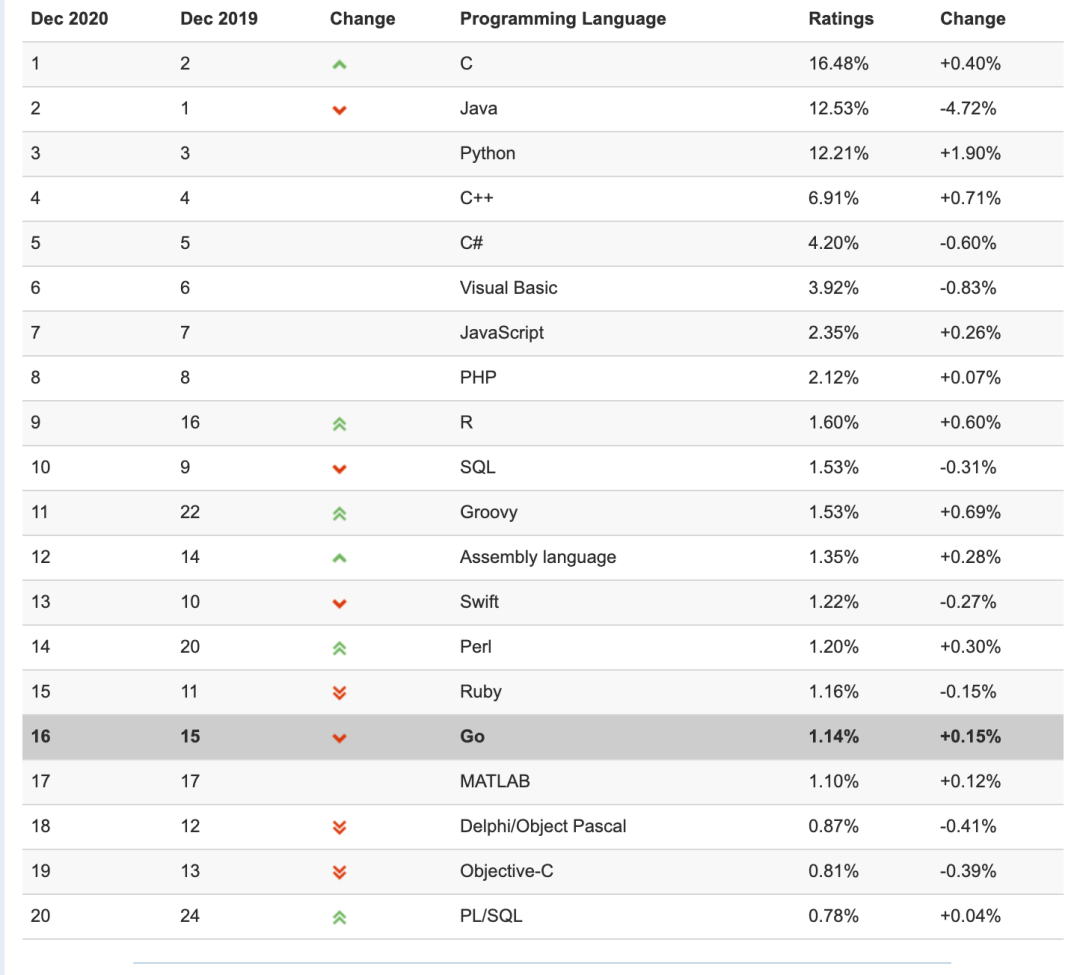Click the double green arrow beside Groovy
This screenshot has width=1080, height=975.
339,513
